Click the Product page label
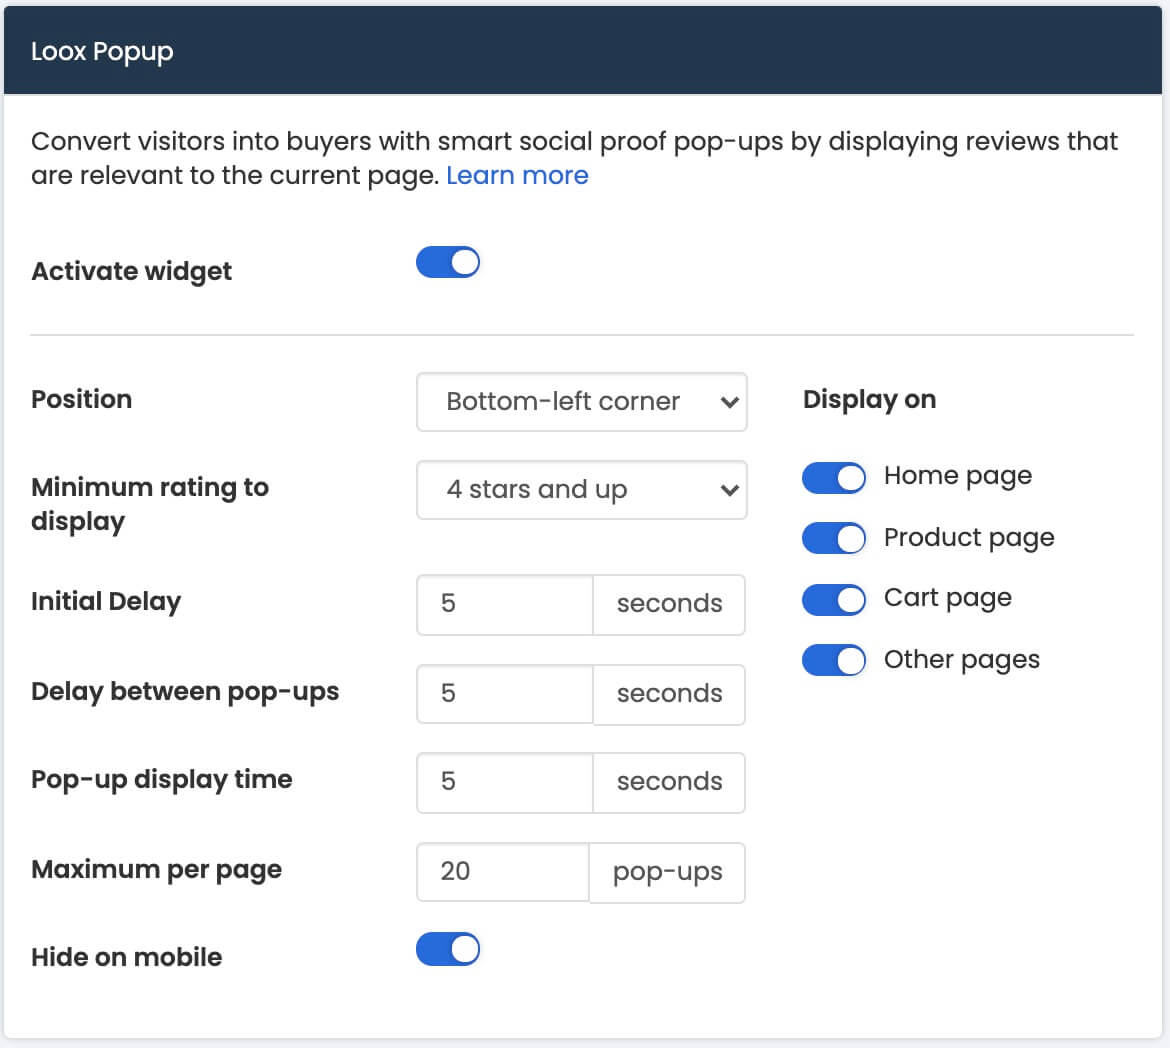The width and height of the screenshot is (1170, 1048). pos(969,538)
